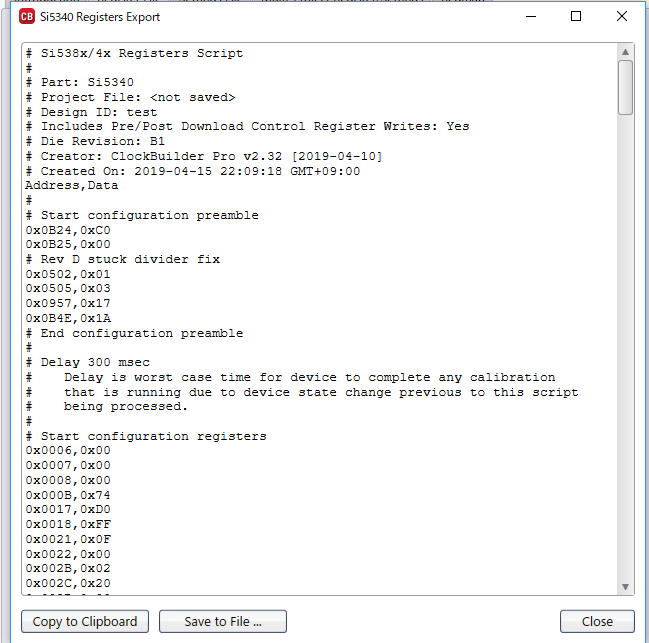Close the dialog with the Close button
This screenshot has height=643, width=649.
click(597, 621)
